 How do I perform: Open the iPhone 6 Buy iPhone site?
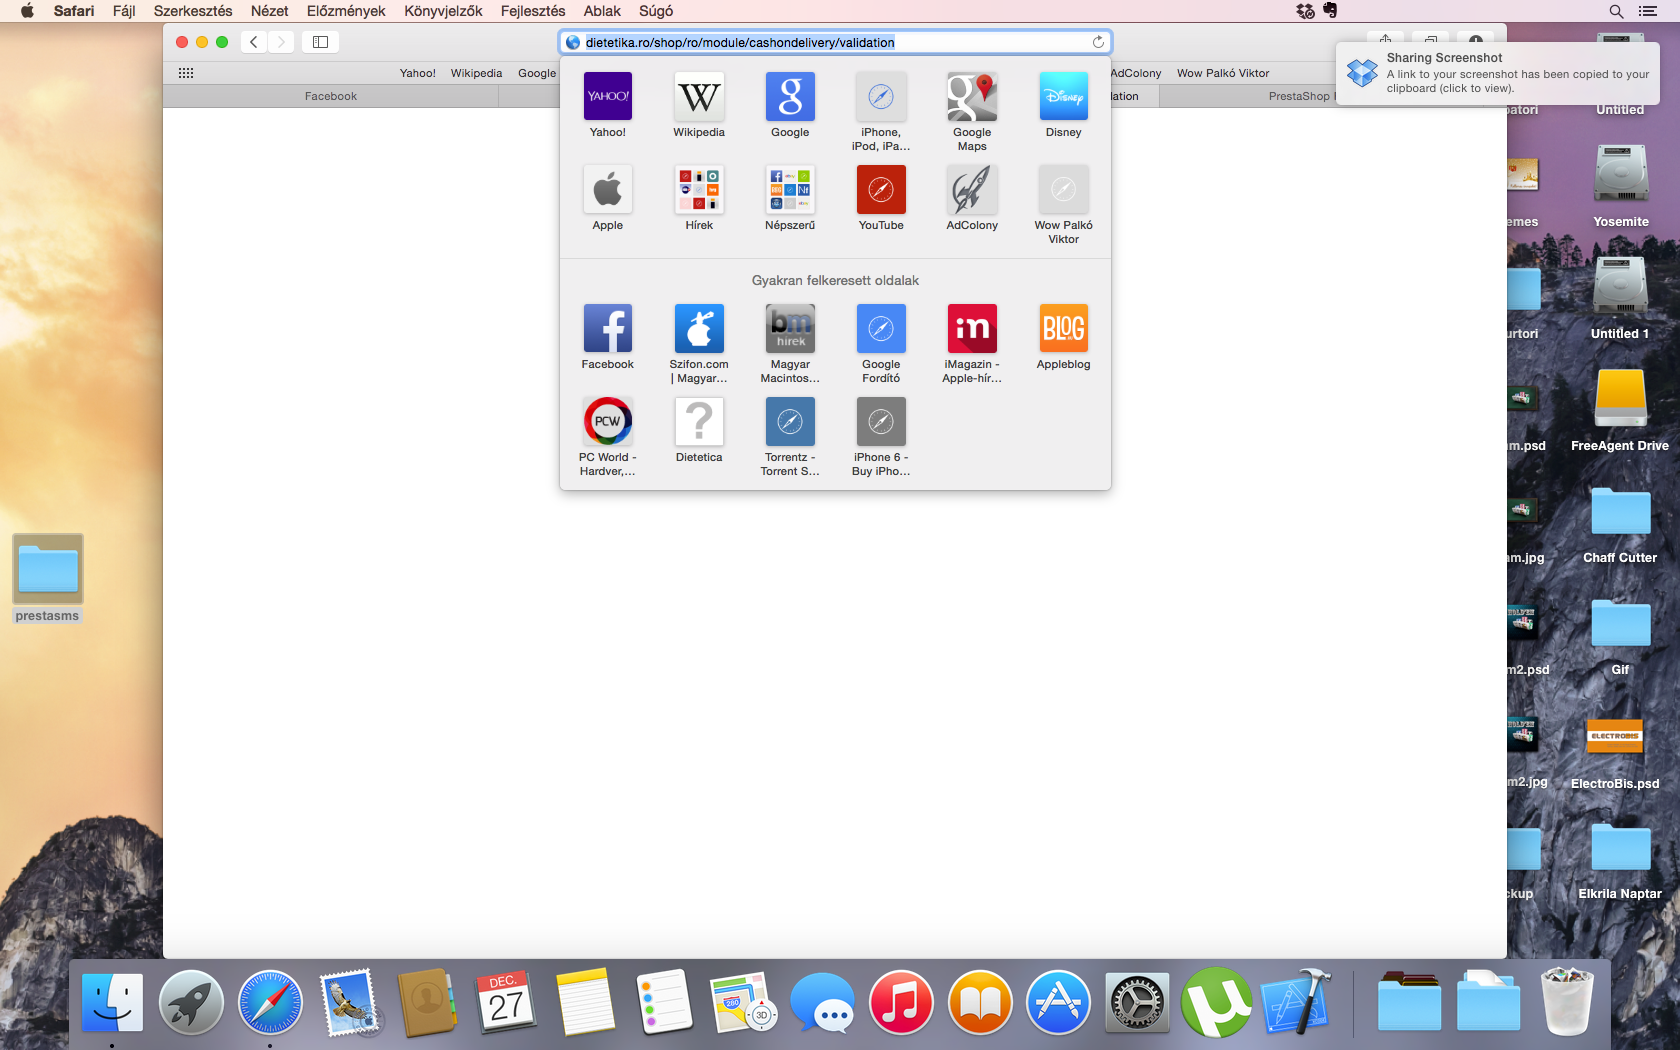881,421
